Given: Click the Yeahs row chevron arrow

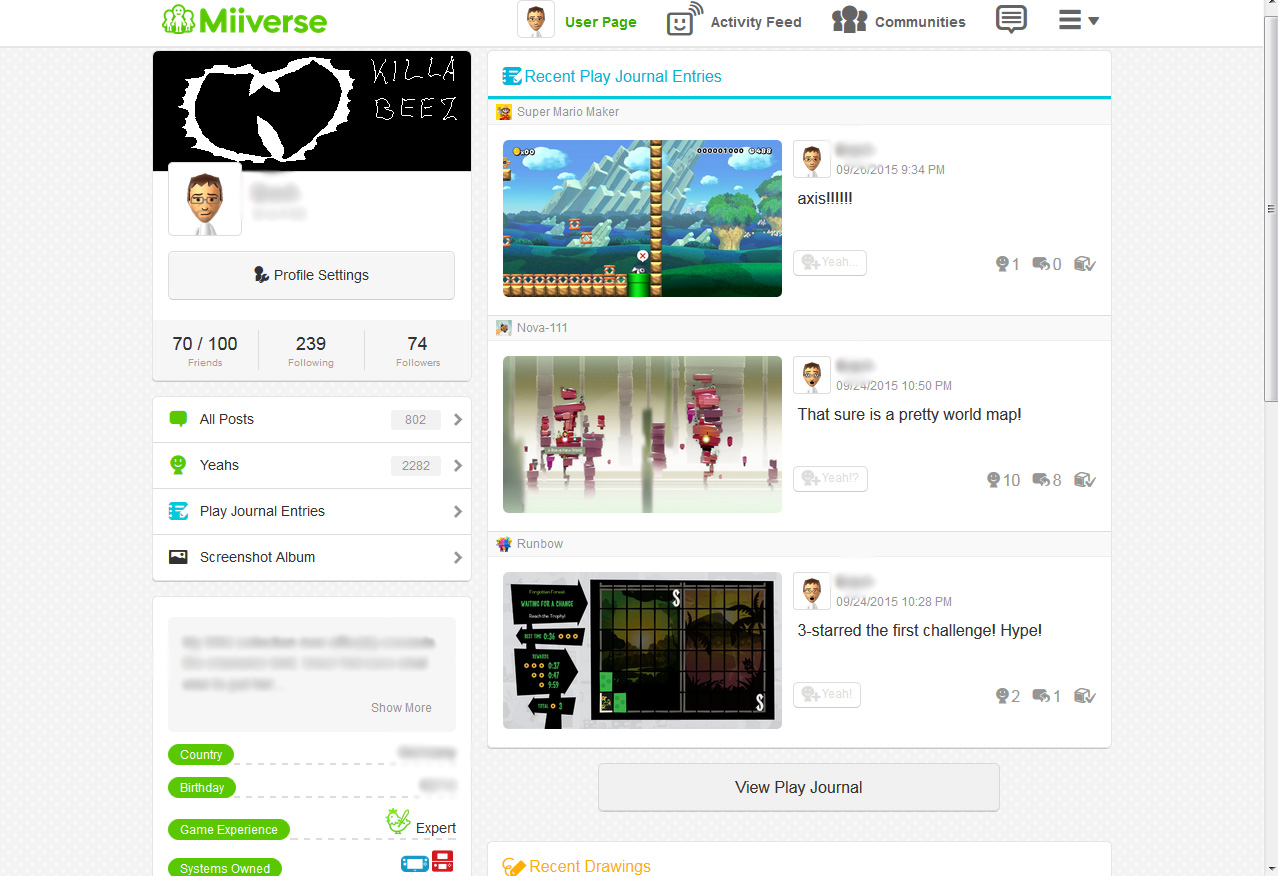Looking at the screenshot, I should [x=458, y=466].
